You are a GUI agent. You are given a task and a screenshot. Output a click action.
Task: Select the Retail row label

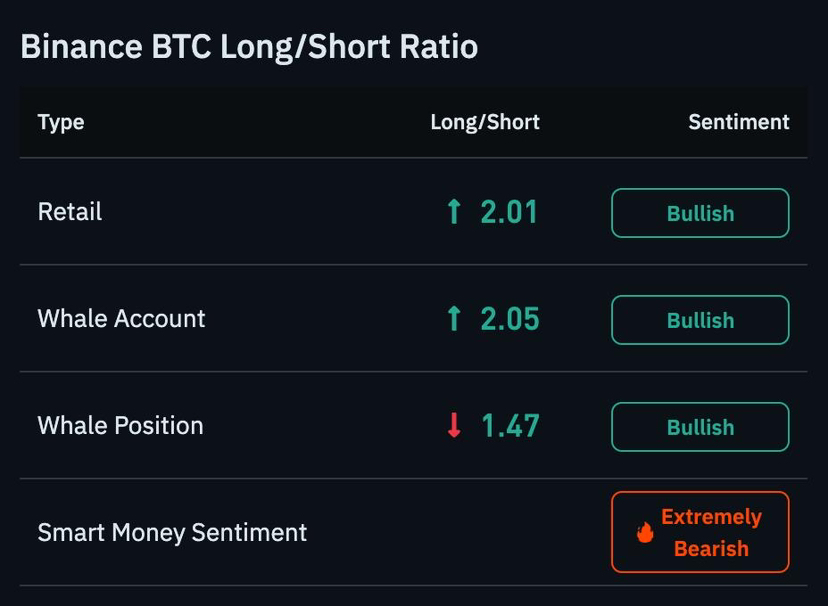(x=70, y=212)
